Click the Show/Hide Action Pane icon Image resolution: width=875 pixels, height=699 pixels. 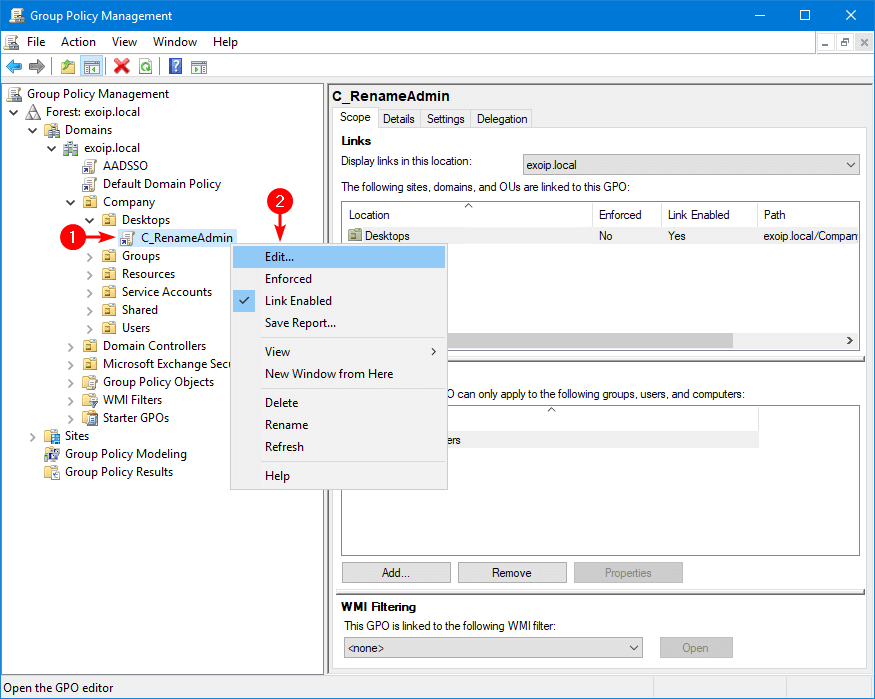199,67
